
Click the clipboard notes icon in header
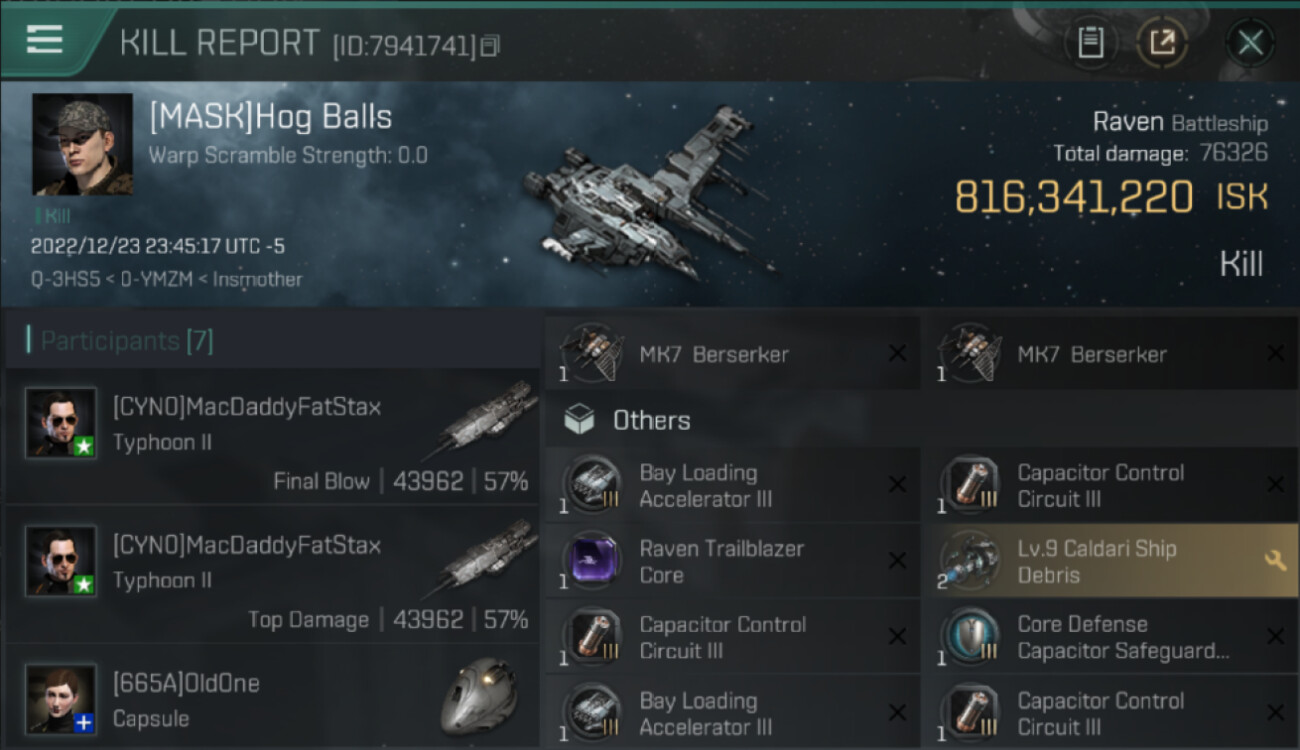coord(1091,42)
